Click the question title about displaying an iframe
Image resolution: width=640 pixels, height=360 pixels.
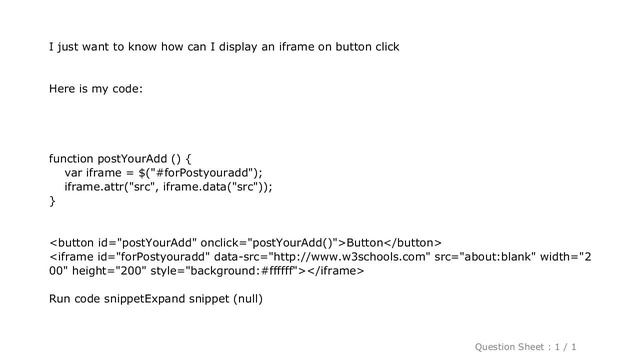click(x=224, y=47)
